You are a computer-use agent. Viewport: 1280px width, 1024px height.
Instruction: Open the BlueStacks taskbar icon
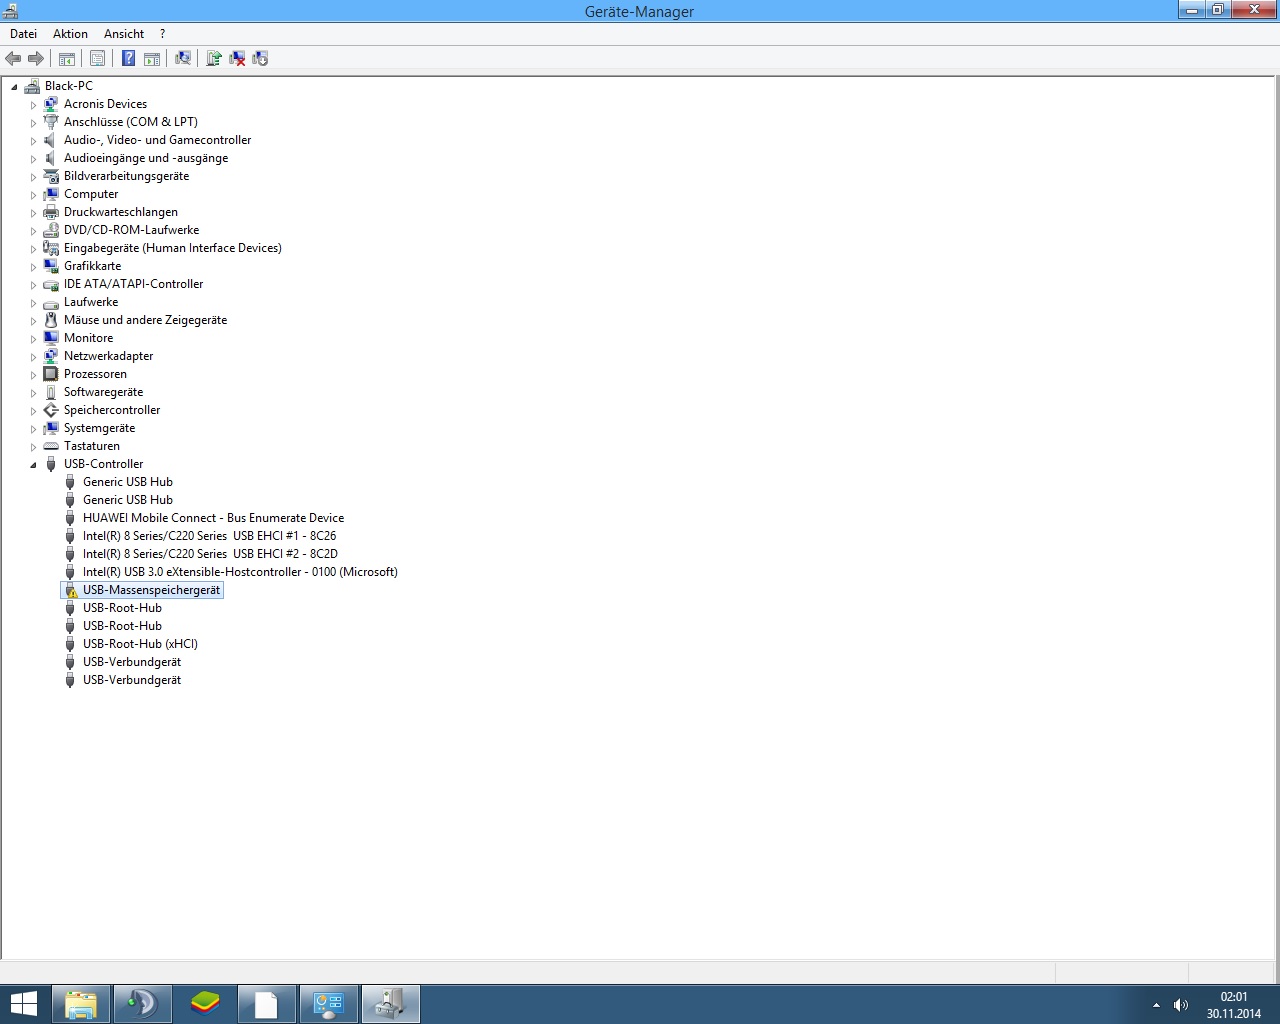pos(205,1004)
